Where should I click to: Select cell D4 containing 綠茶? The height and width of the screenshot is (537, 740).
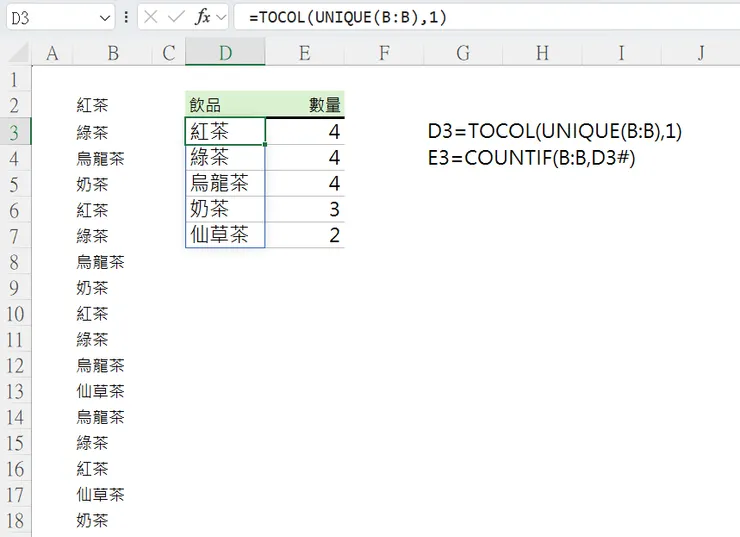[225, 157]
